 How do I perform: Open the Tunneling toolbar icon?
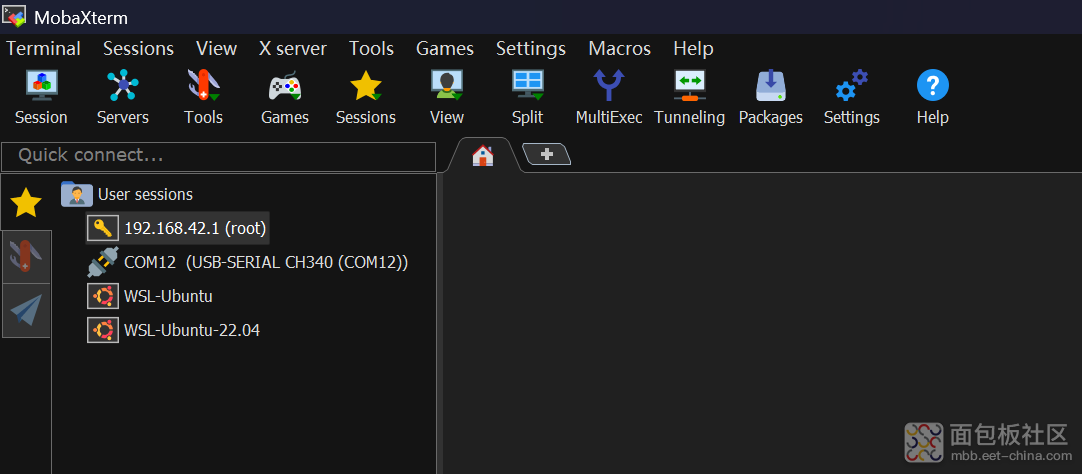click(689, 99)
